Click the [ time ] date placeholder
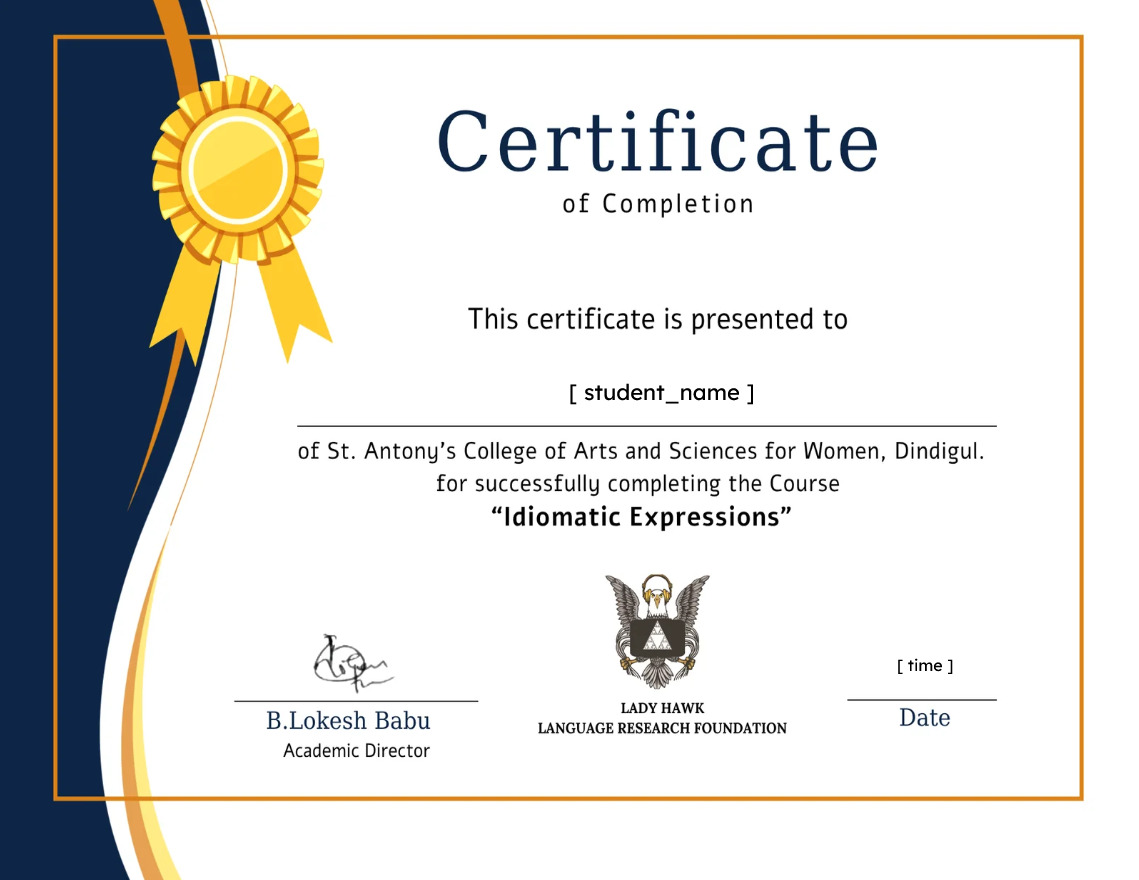 point(925,666)
